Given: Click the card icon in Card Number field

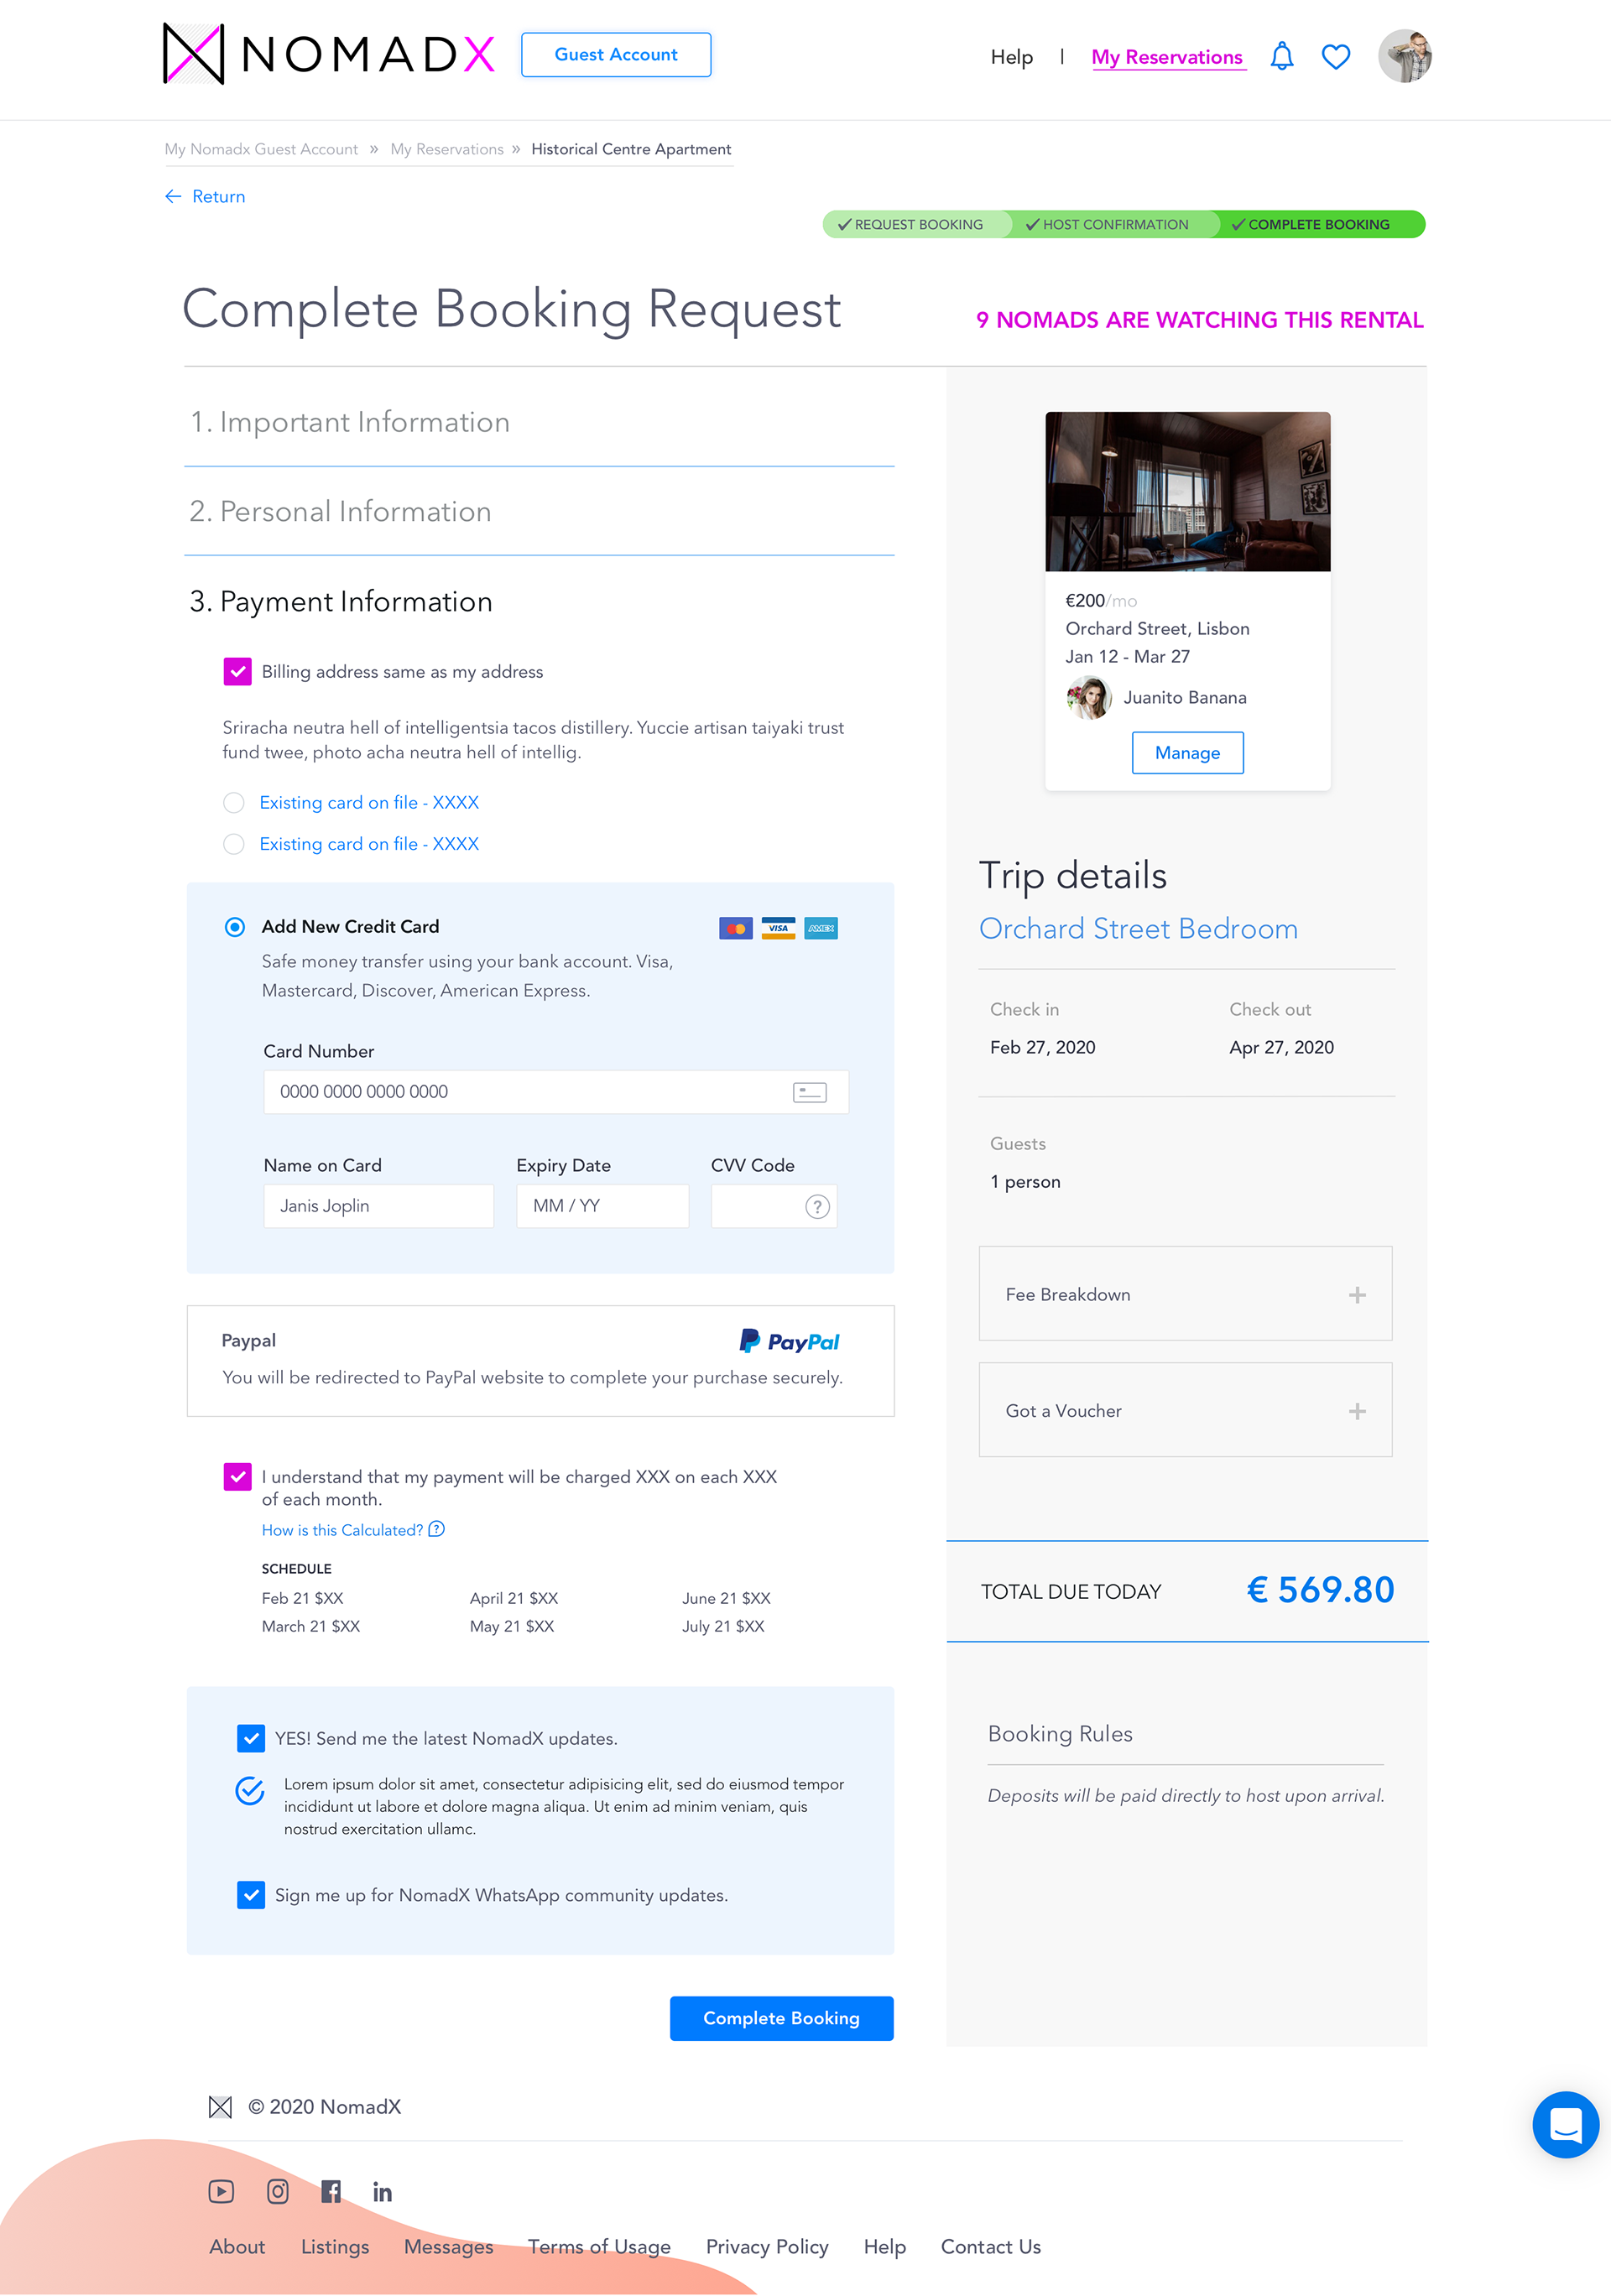Looking at the screenshot, I should pyautogui.click(x=809, y=1092).
